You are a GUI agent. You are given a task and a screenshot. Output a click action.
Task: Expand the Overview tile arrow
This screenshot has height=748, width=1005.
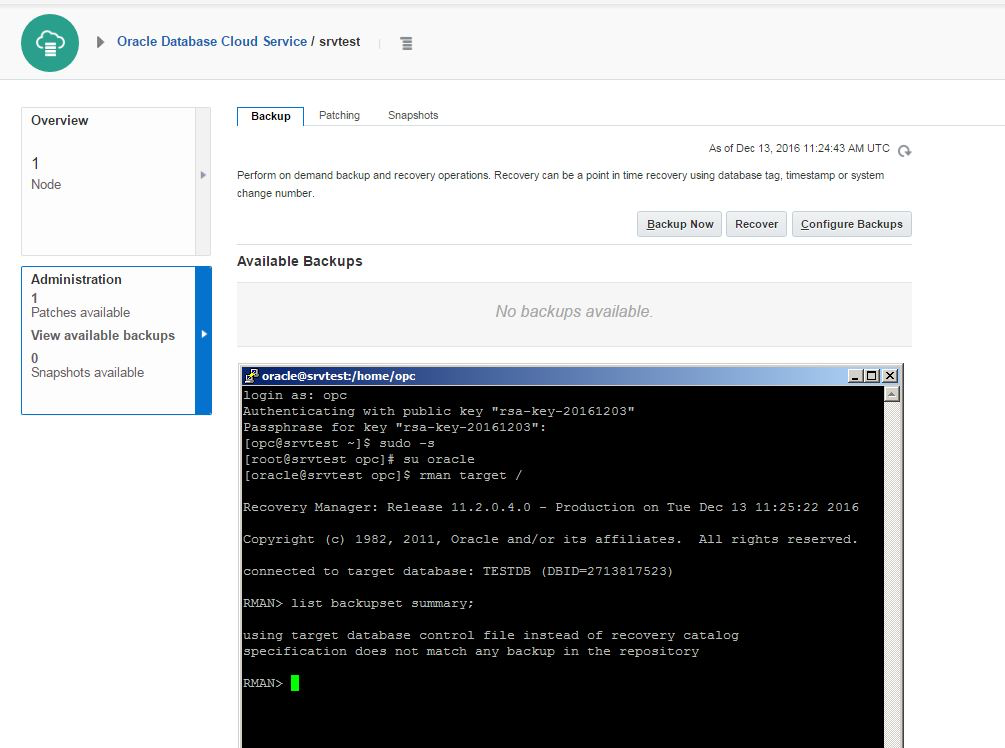[203, 175]
